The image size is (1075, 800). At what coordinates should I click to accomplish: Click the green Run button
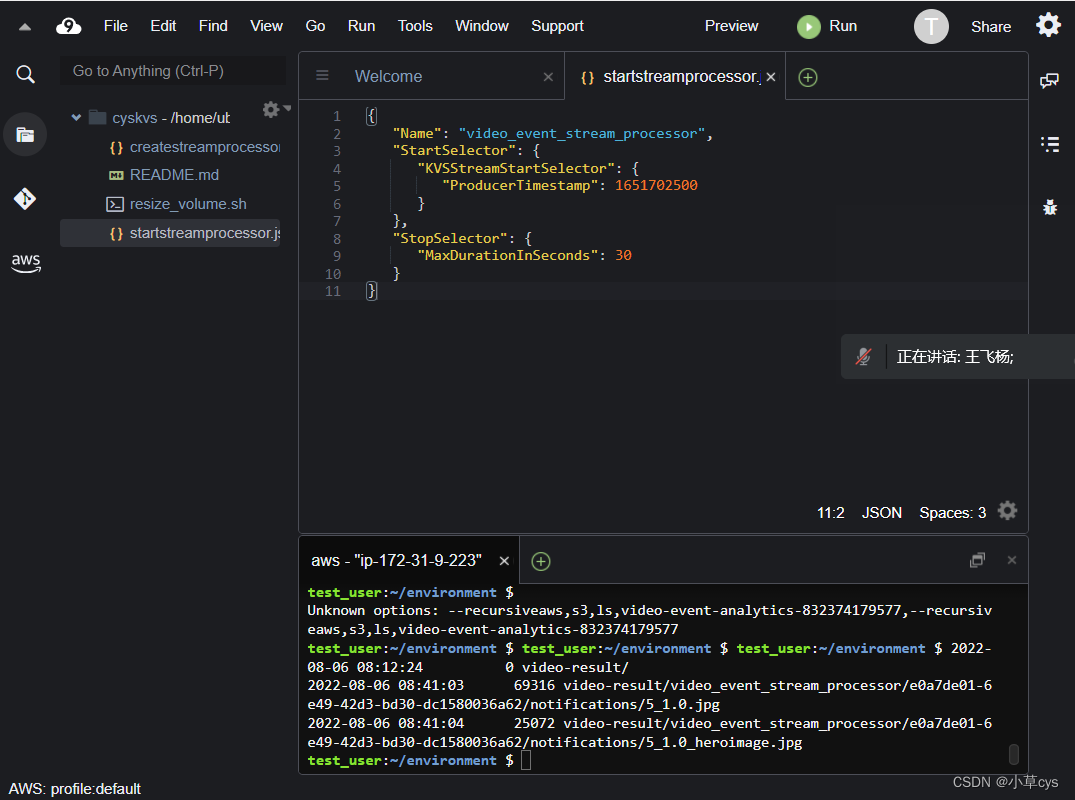click(x=828, y=27)
